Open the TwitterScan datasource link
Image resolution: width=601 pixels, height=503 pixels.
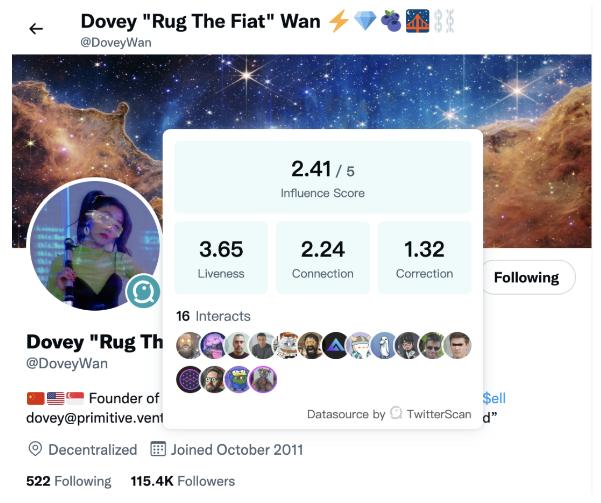click(439, 414)
